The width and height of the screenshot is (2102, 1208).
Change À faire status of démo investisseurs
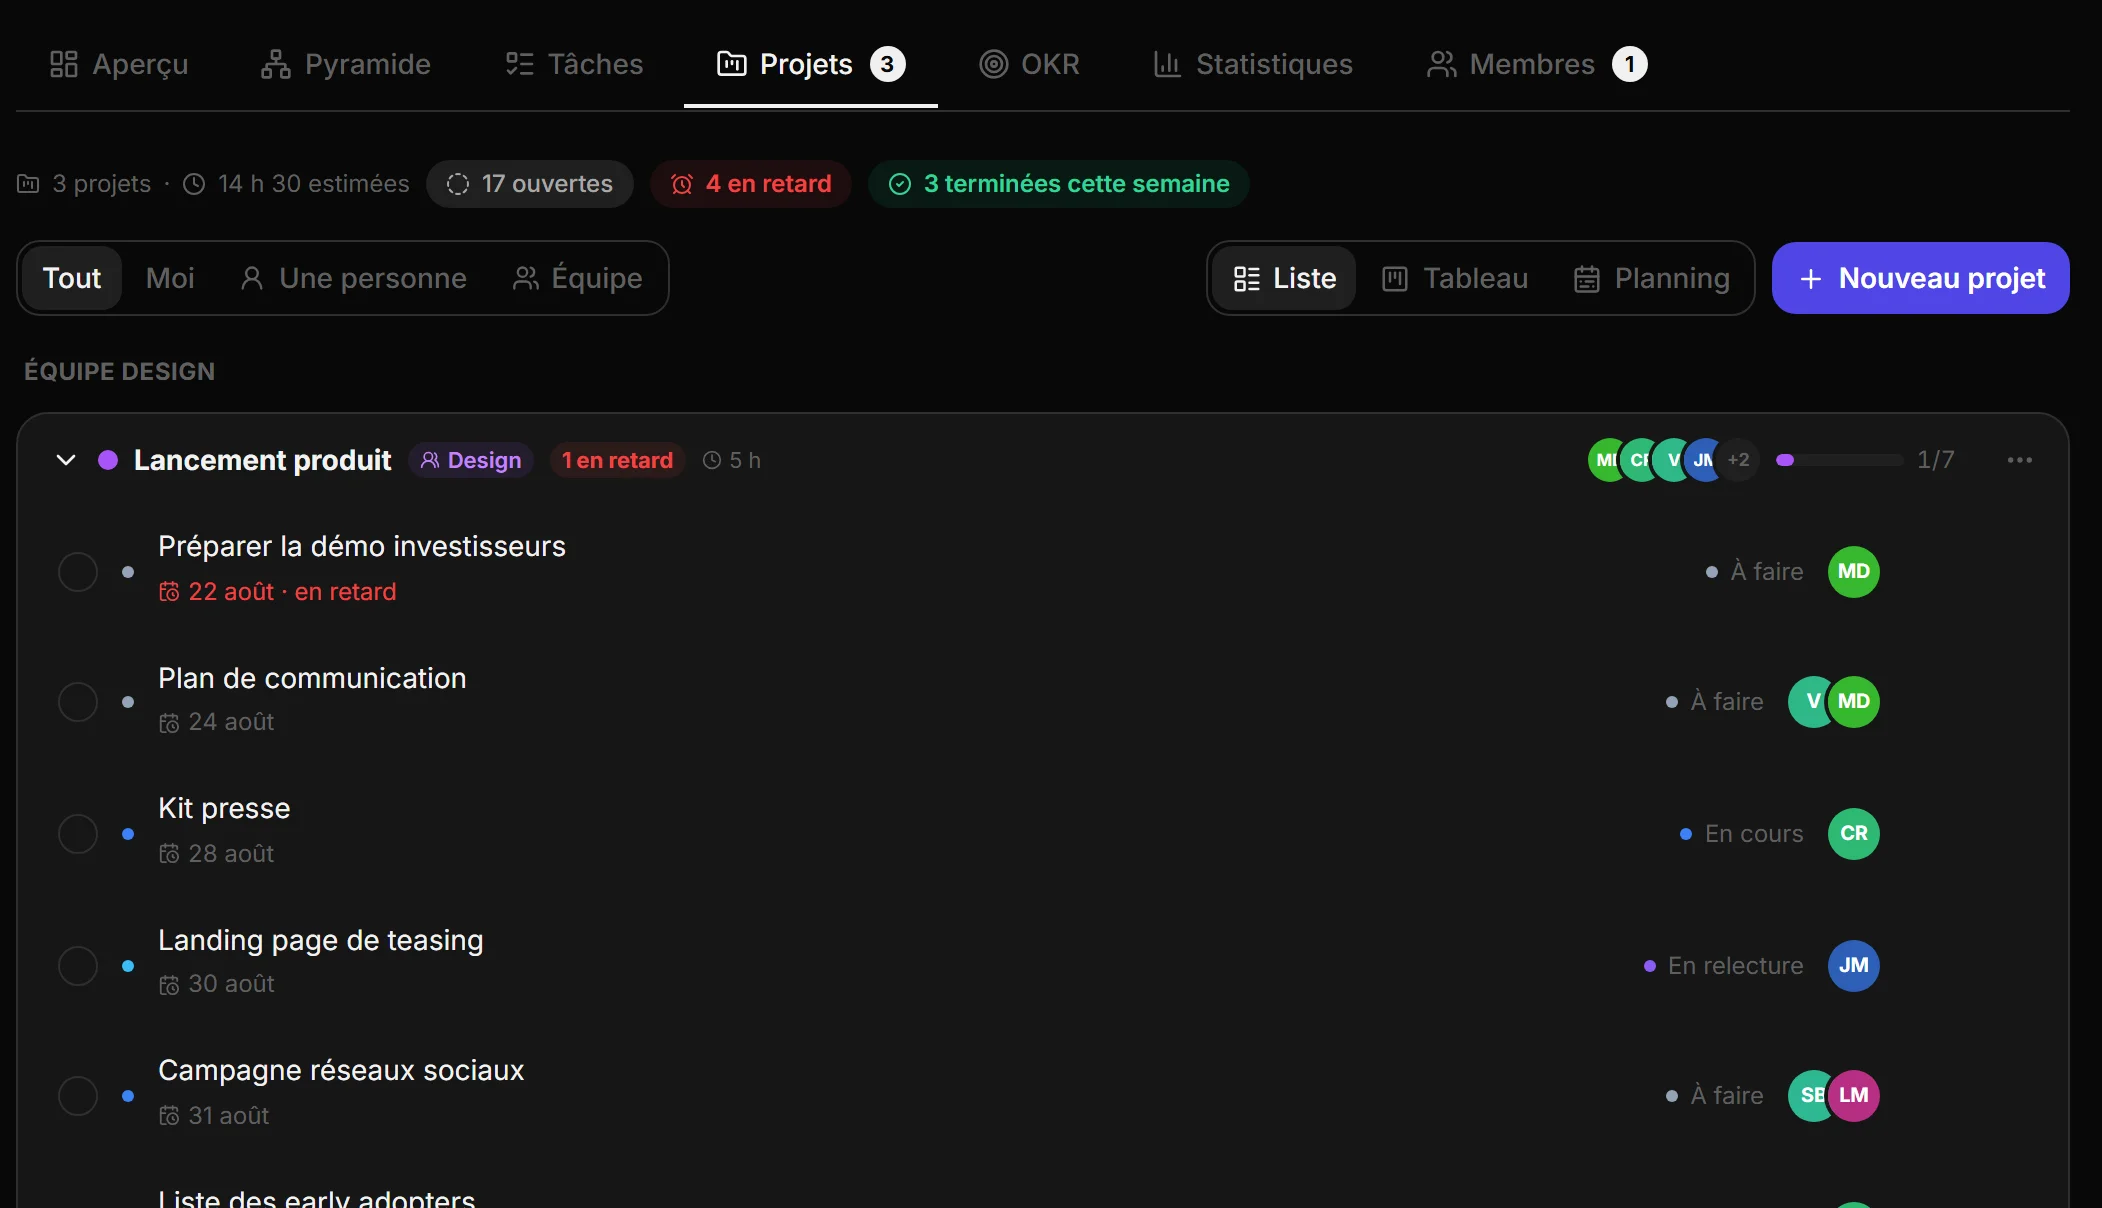1755,572
